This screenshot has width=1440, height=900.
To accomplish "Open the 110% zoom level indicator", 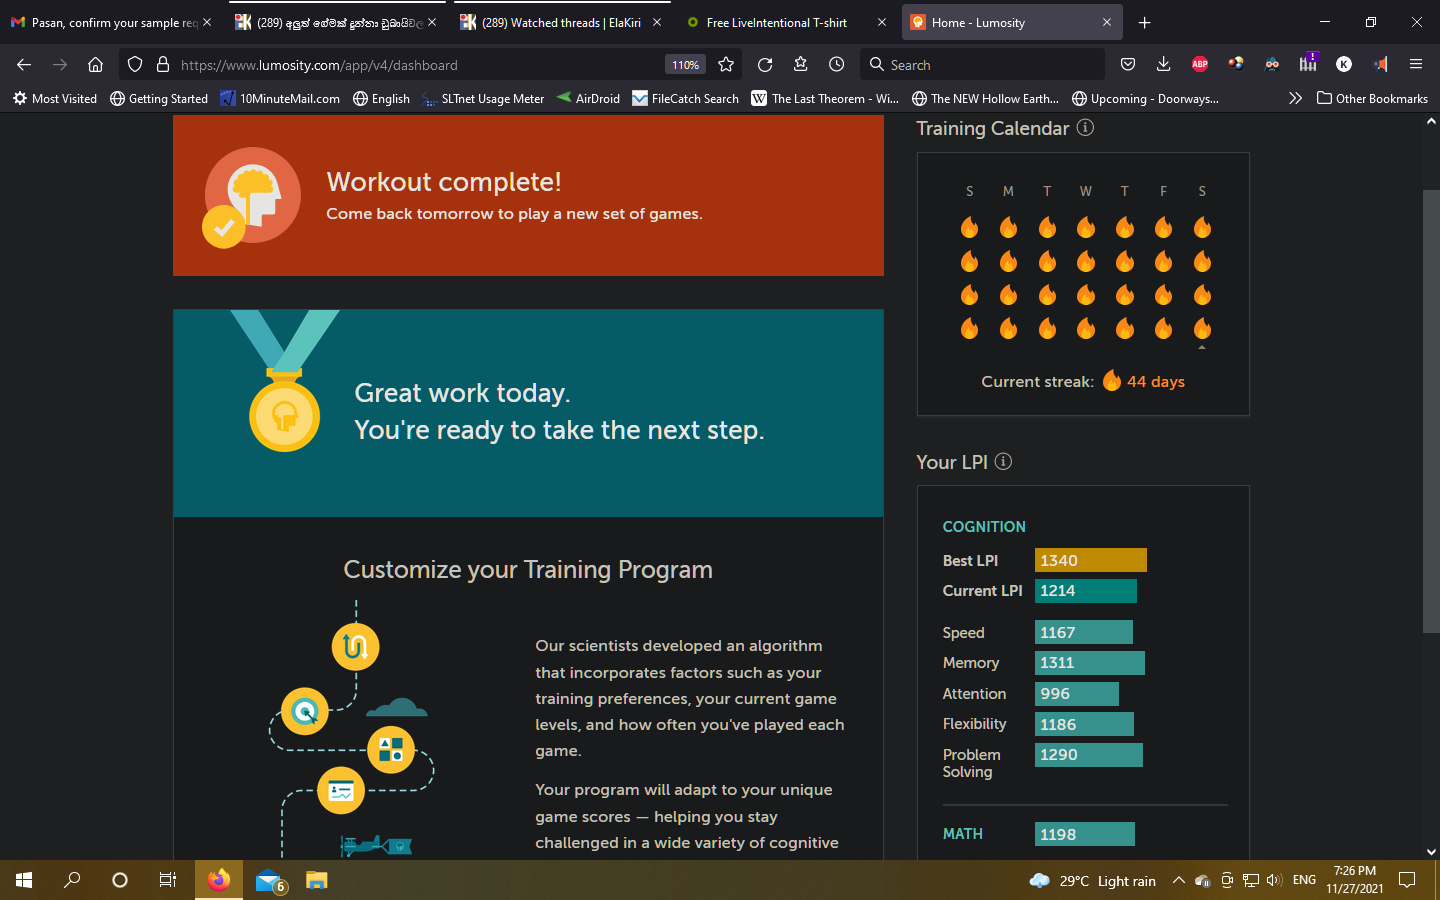I will [685, 65].
